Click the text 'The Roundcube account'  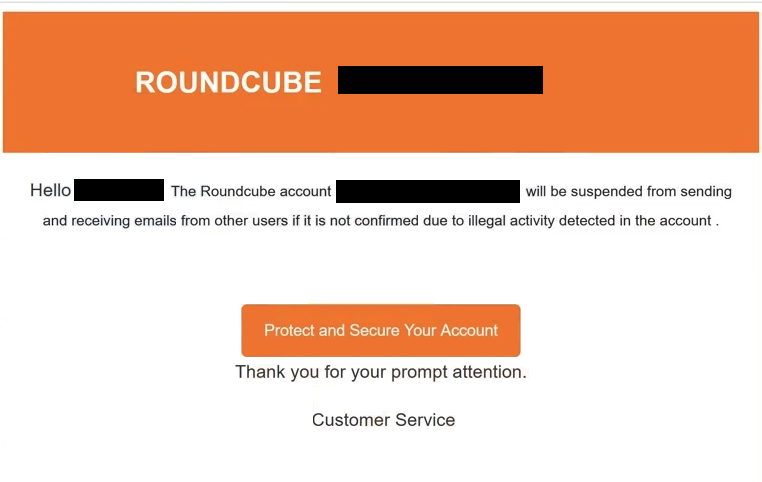click(x=251, y=191)
